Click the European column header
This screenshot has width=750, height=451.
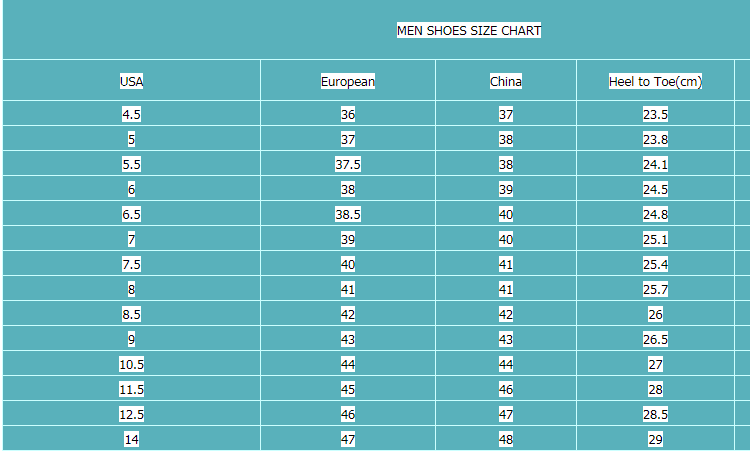tap(348, 82)
